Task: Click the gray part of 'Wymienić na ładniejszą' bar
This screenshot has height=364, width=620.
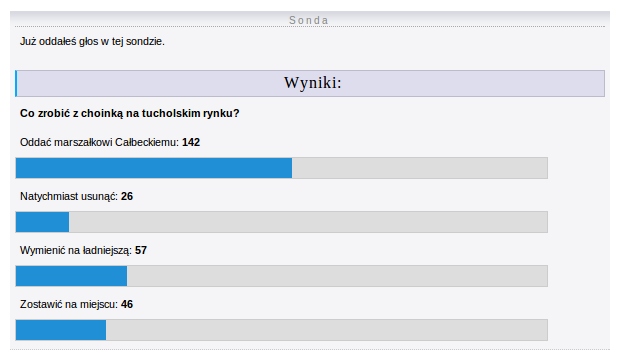Action: tap(337, 276)
